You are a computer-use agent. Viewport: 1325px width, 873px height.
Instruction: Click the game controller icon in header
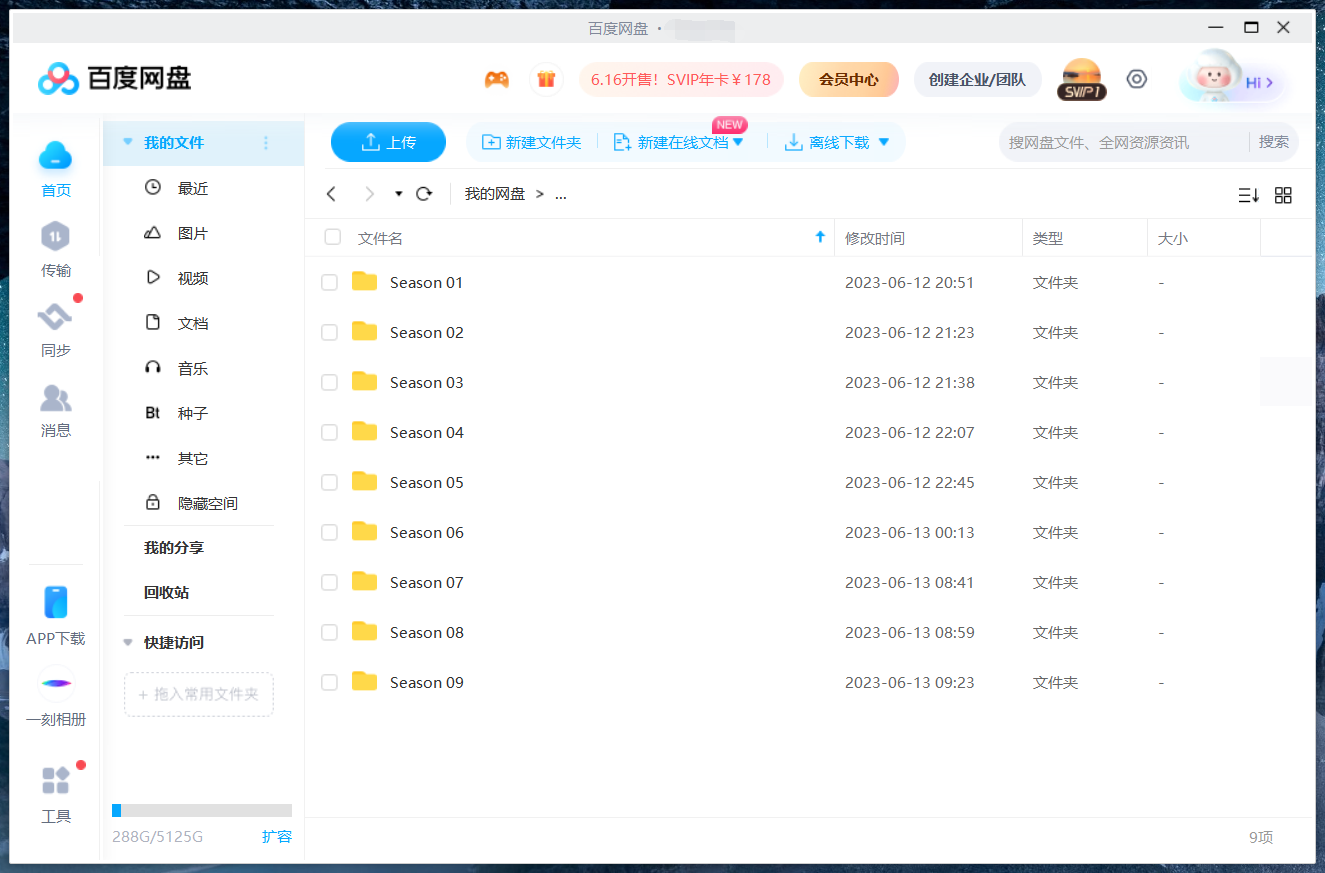coord(497,80)
